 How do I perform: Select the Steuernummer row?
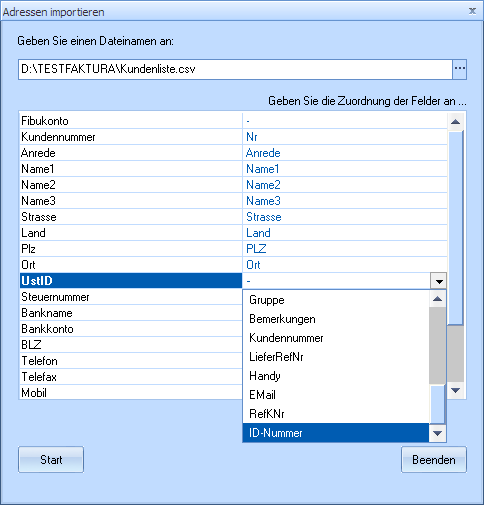point(131,297)
